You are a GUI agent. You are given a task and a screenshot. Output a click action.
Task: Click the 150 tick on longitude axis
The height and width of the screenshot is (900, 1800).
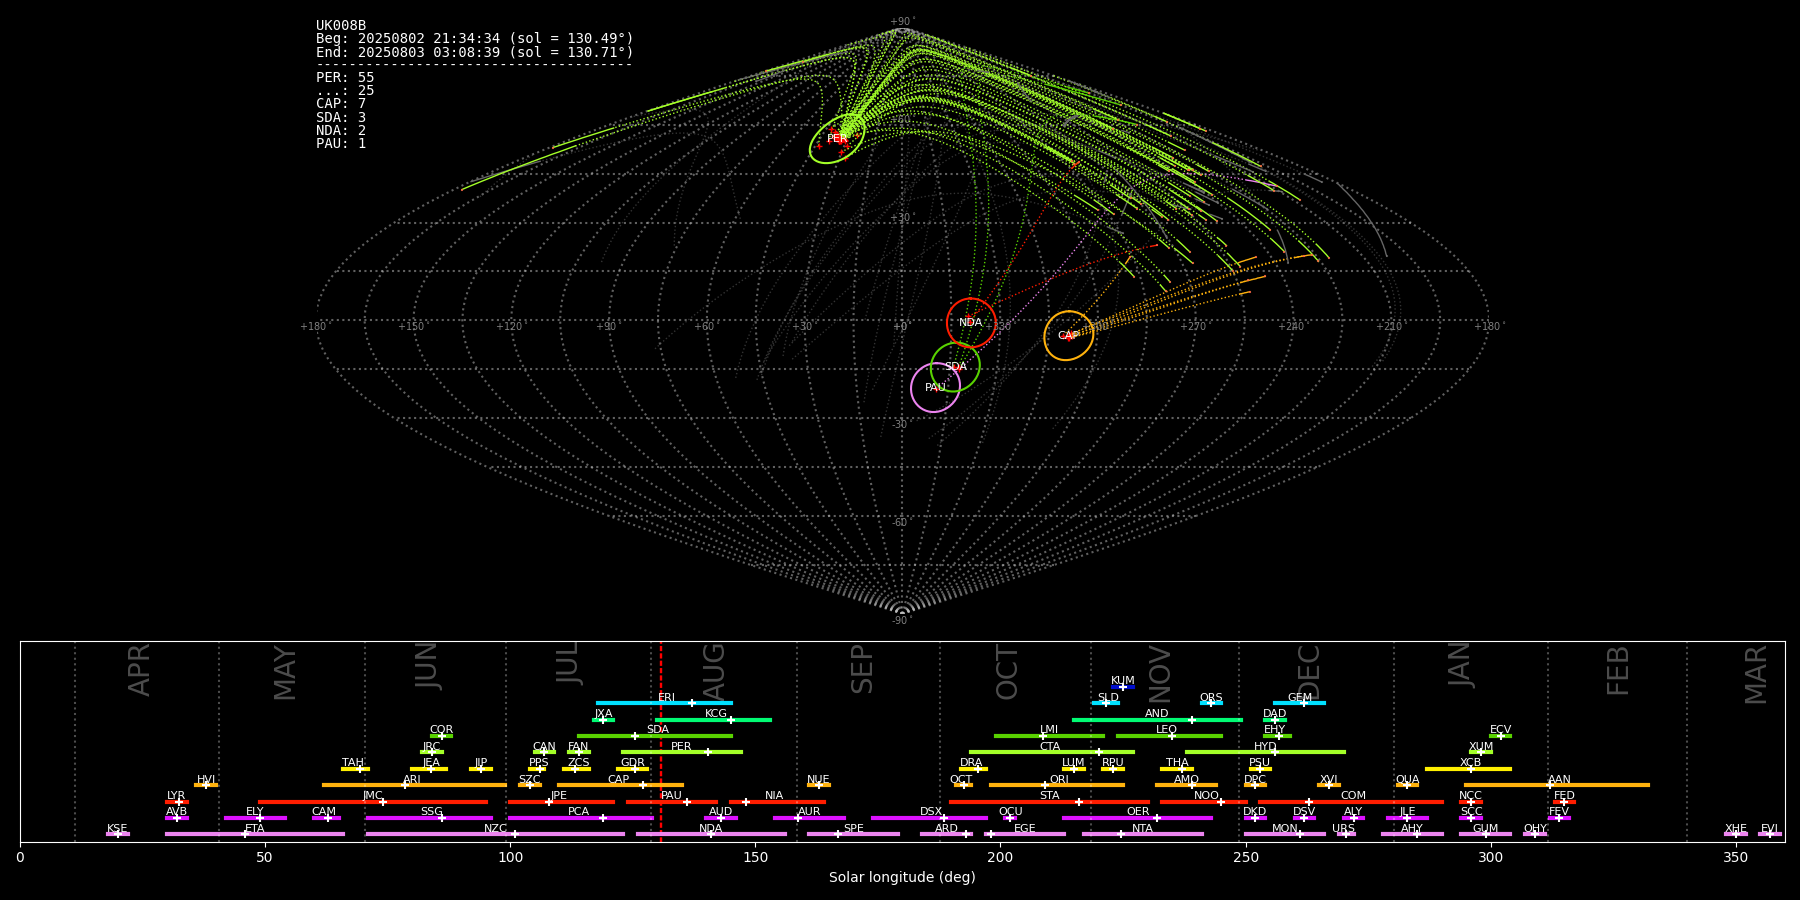tap(755, 857)
